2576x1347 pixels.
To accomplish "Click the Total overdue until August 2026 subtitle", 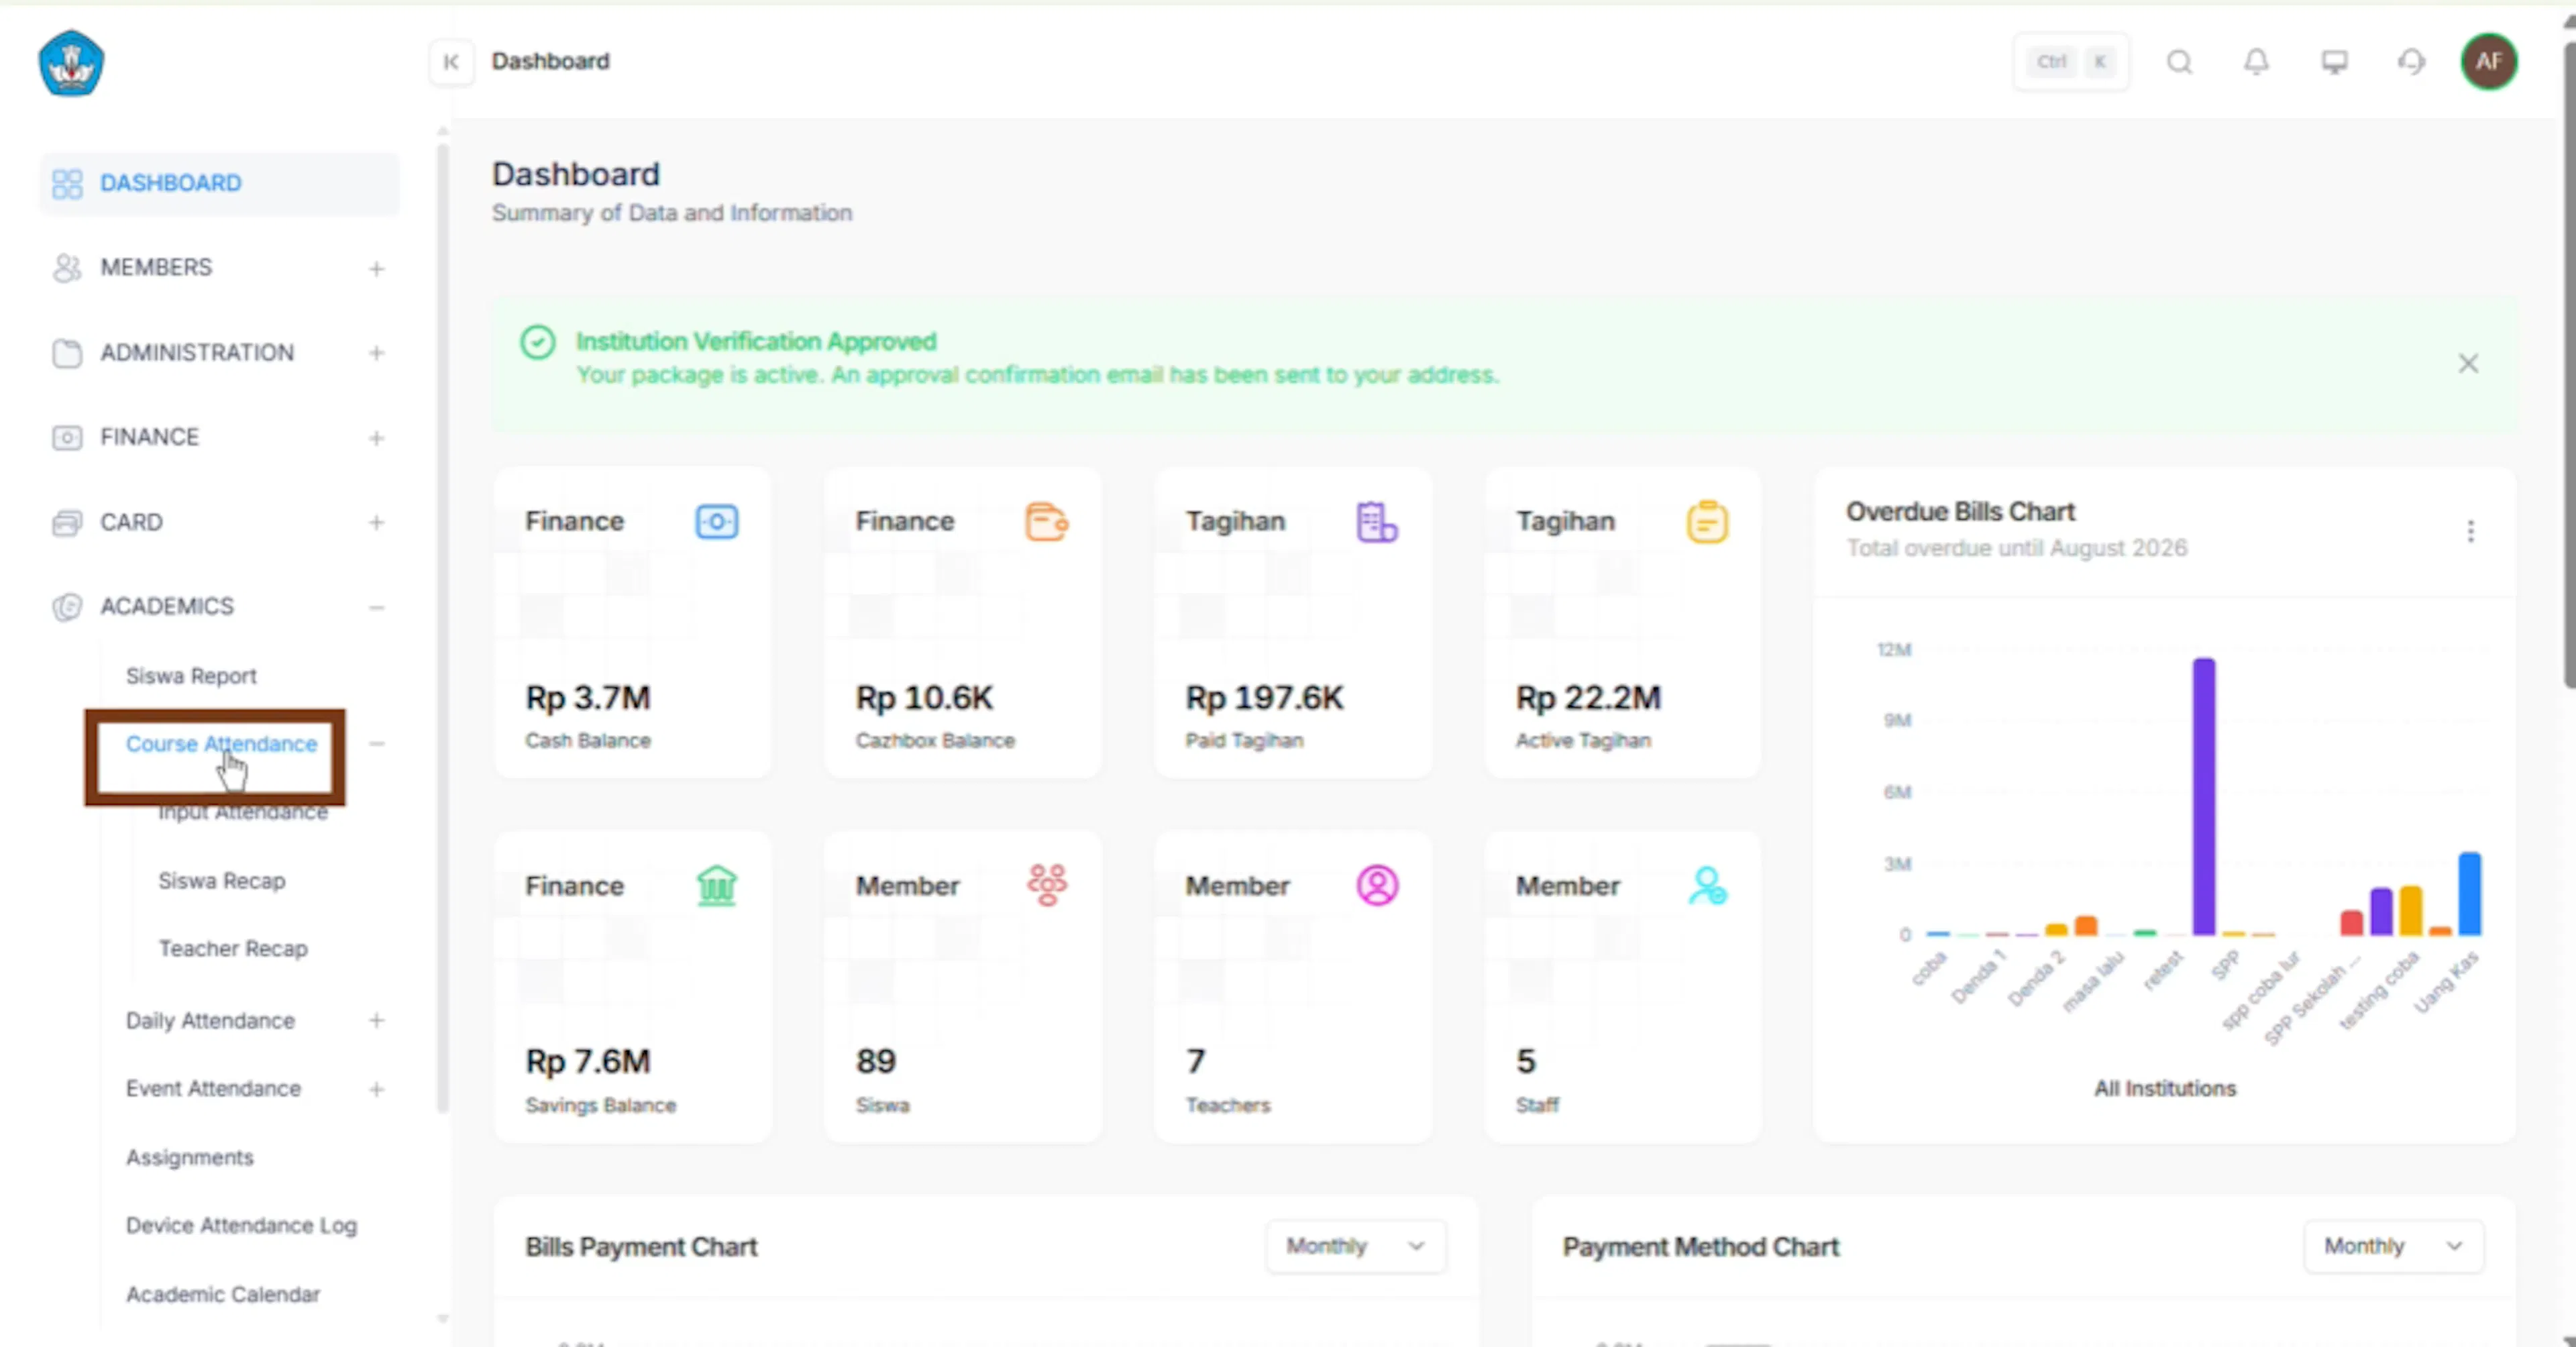I will [2016, 548].
